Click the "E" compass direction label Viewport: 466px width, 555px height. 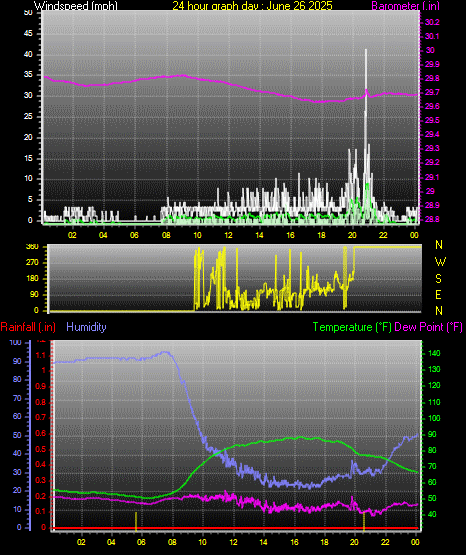point(438,294)
